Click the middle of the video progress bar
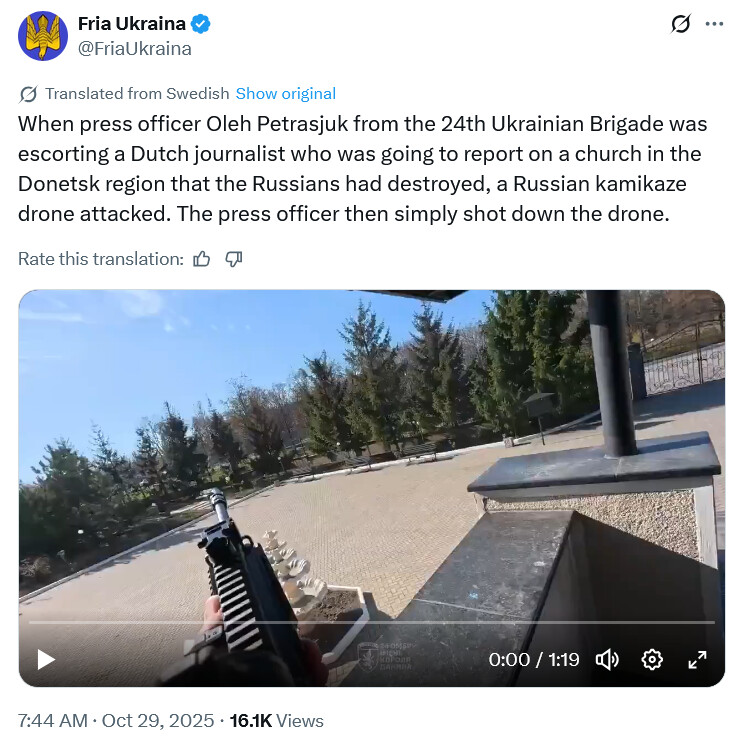746x747 pixels. click(372, 622)
